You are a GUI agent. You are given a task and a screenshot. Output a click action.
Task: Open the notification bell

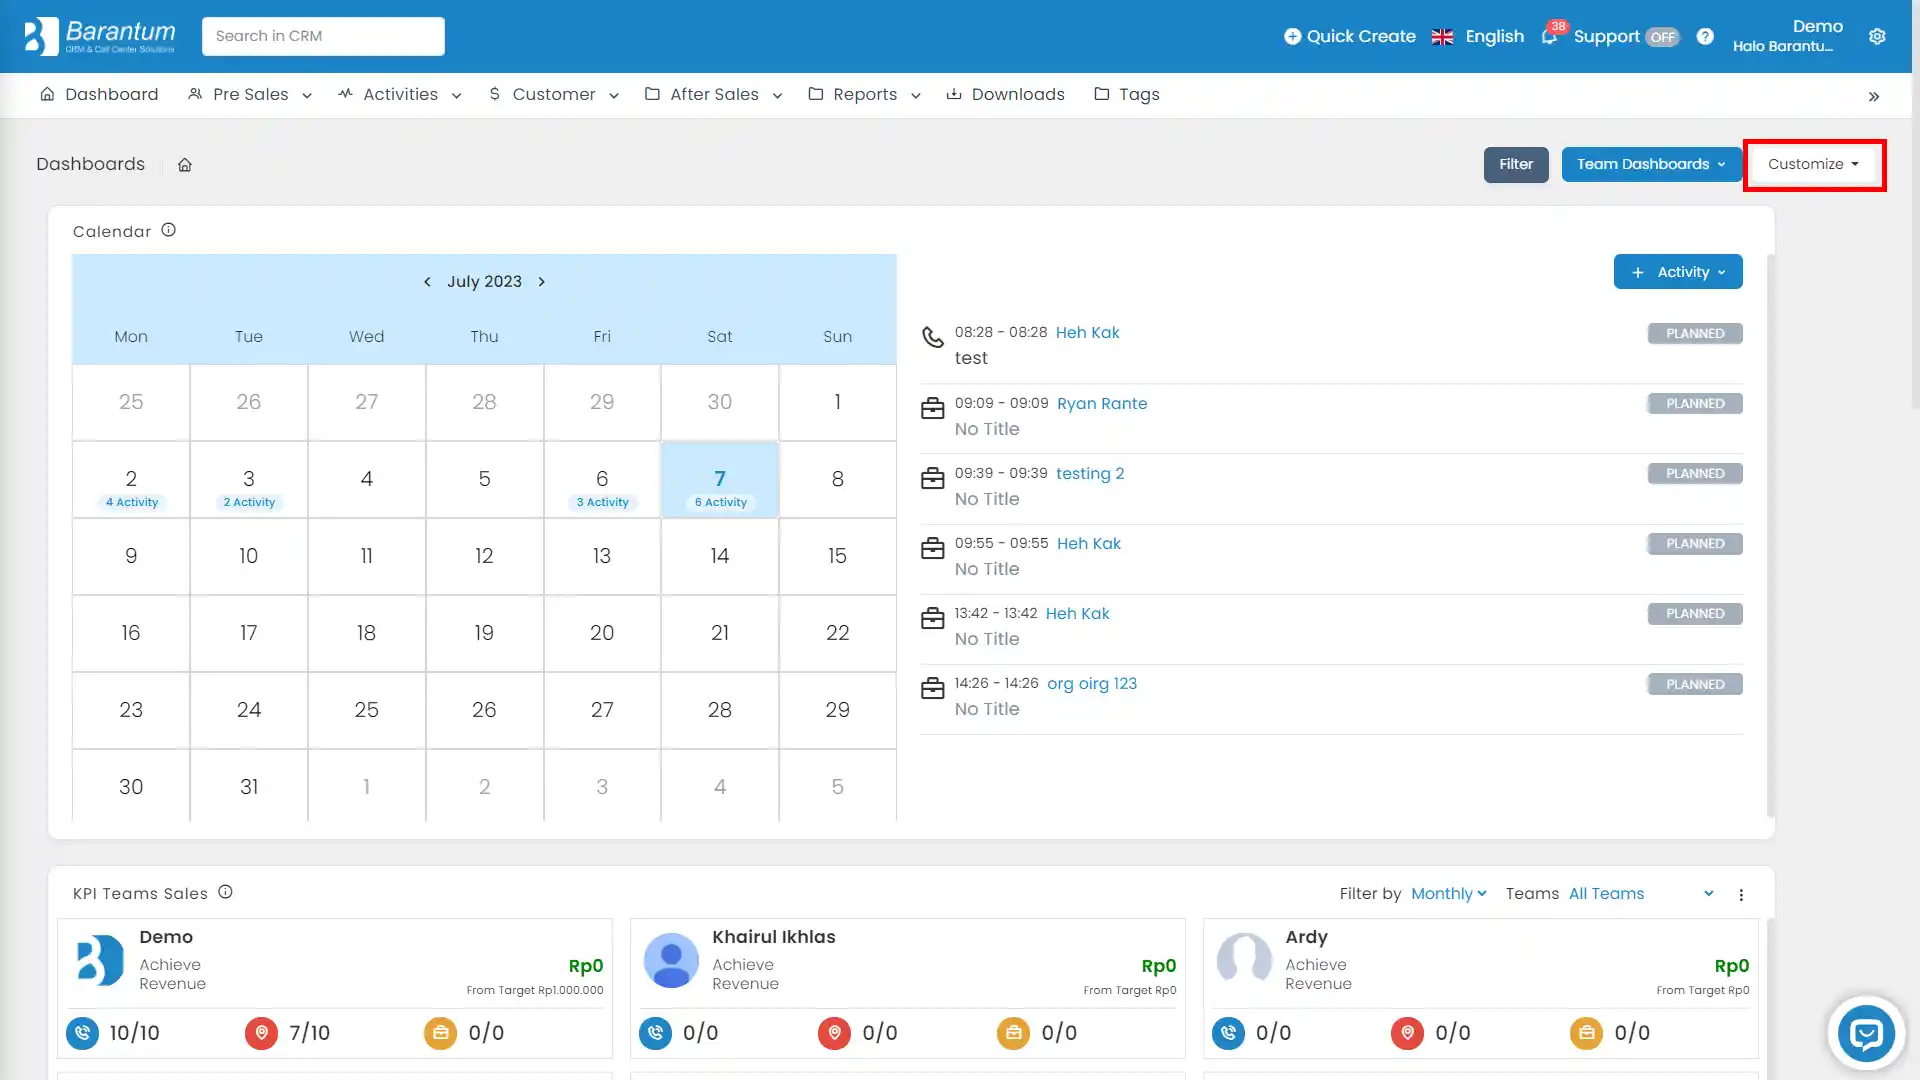(x=1549, y=36)
